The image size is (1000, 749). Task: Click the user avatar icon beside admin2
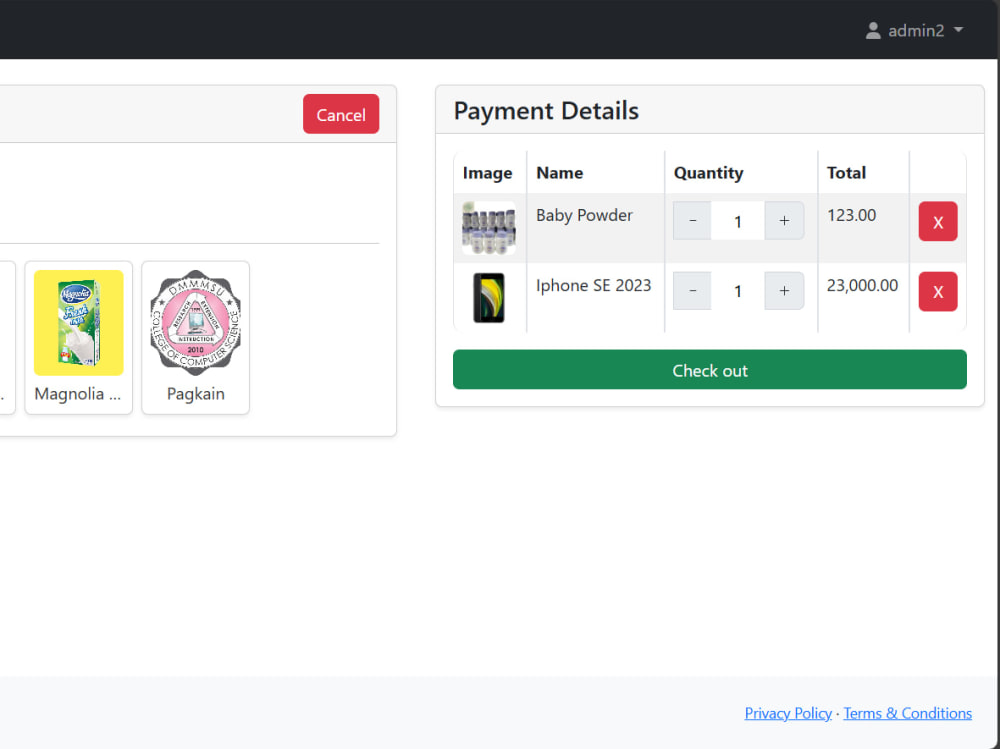(x=873, y=30)
